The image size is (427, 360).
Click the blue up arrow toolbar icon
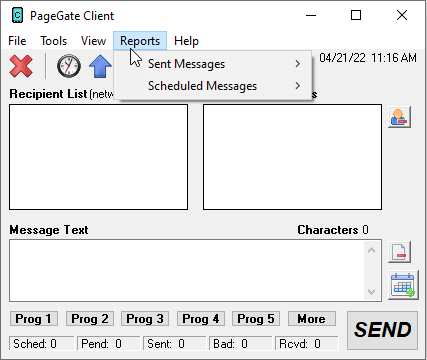click(100, 66)
